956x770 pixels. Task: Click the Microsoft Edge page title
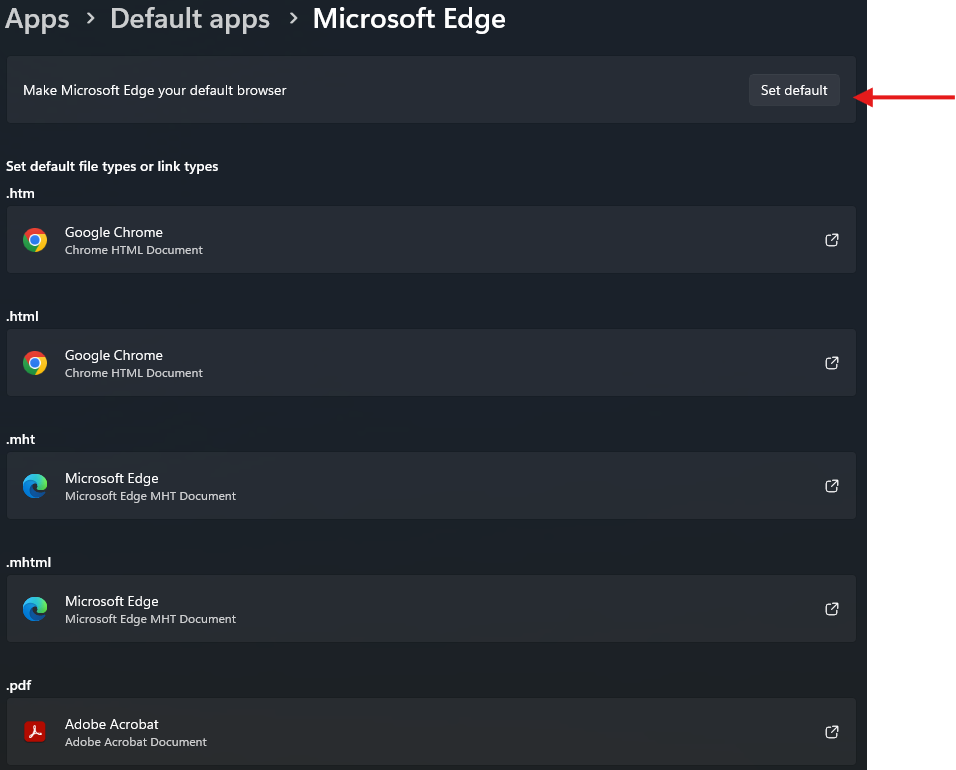point(409,19)
